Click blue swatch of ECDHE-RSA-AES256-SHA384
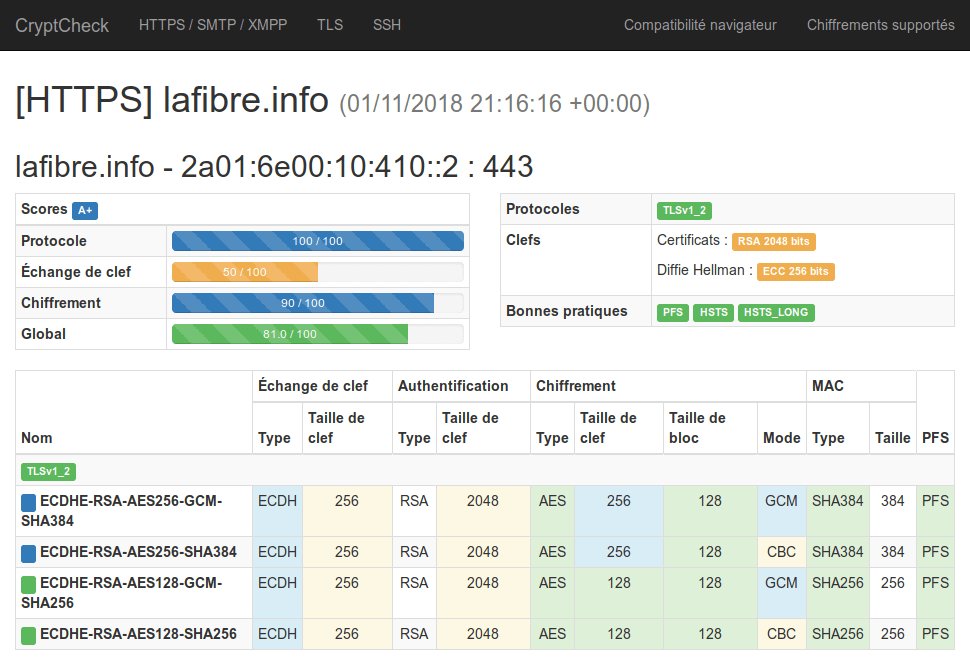 [28, 553]
